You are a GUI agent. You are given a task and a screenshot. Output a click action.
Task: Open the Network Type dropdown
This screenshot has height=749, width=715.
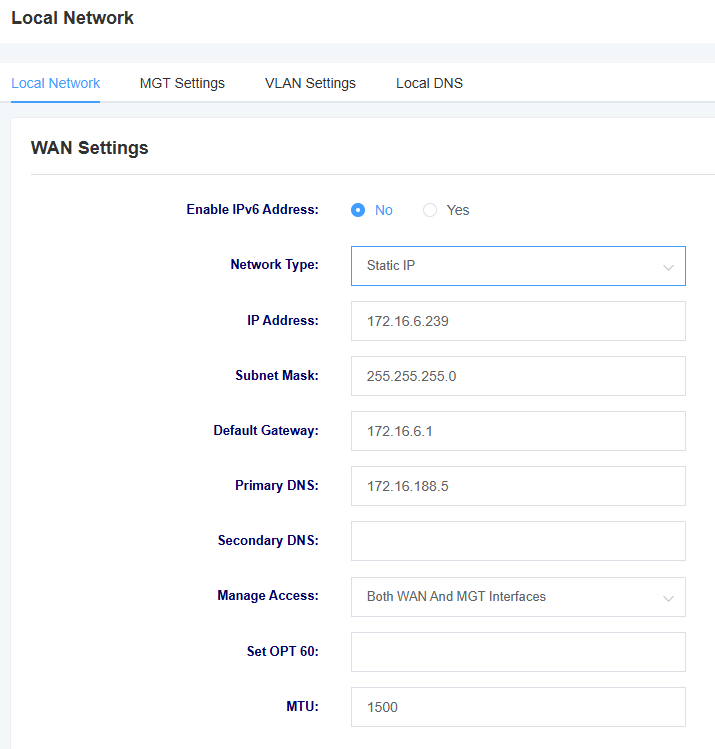tap(518, 266)
